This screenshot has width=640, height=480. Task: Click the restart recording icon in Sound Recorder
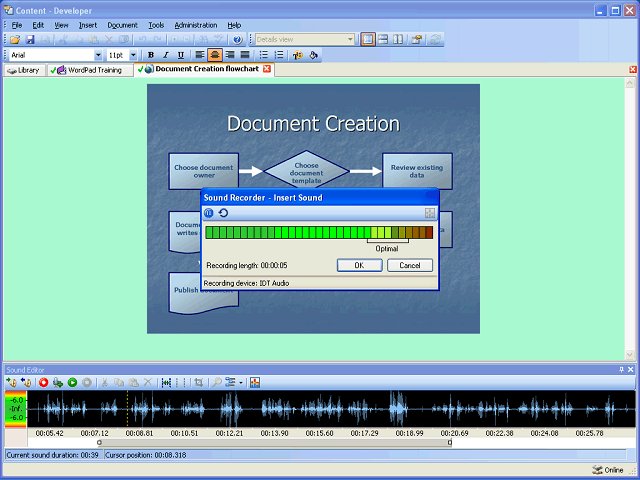coord(222,213)
